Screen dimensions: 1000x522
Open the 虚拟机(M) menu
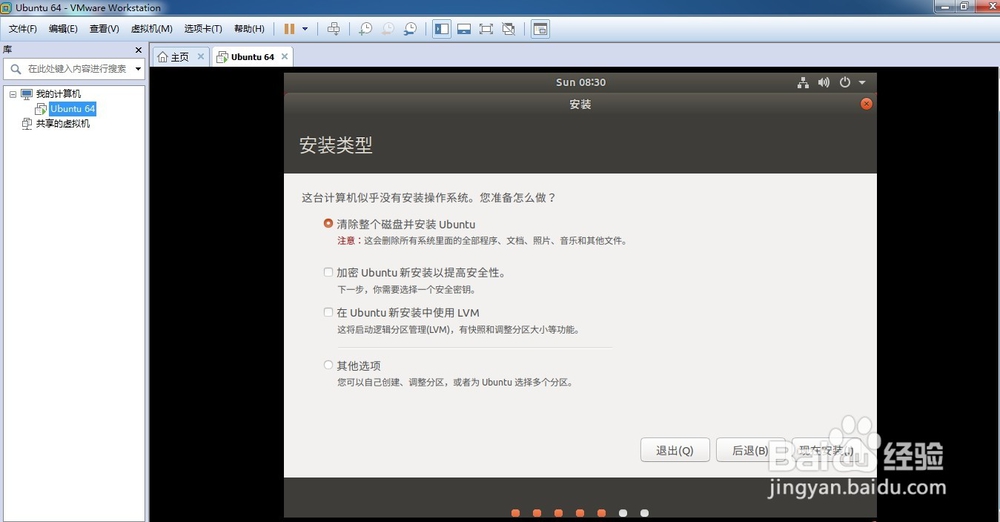coord(151,29)
